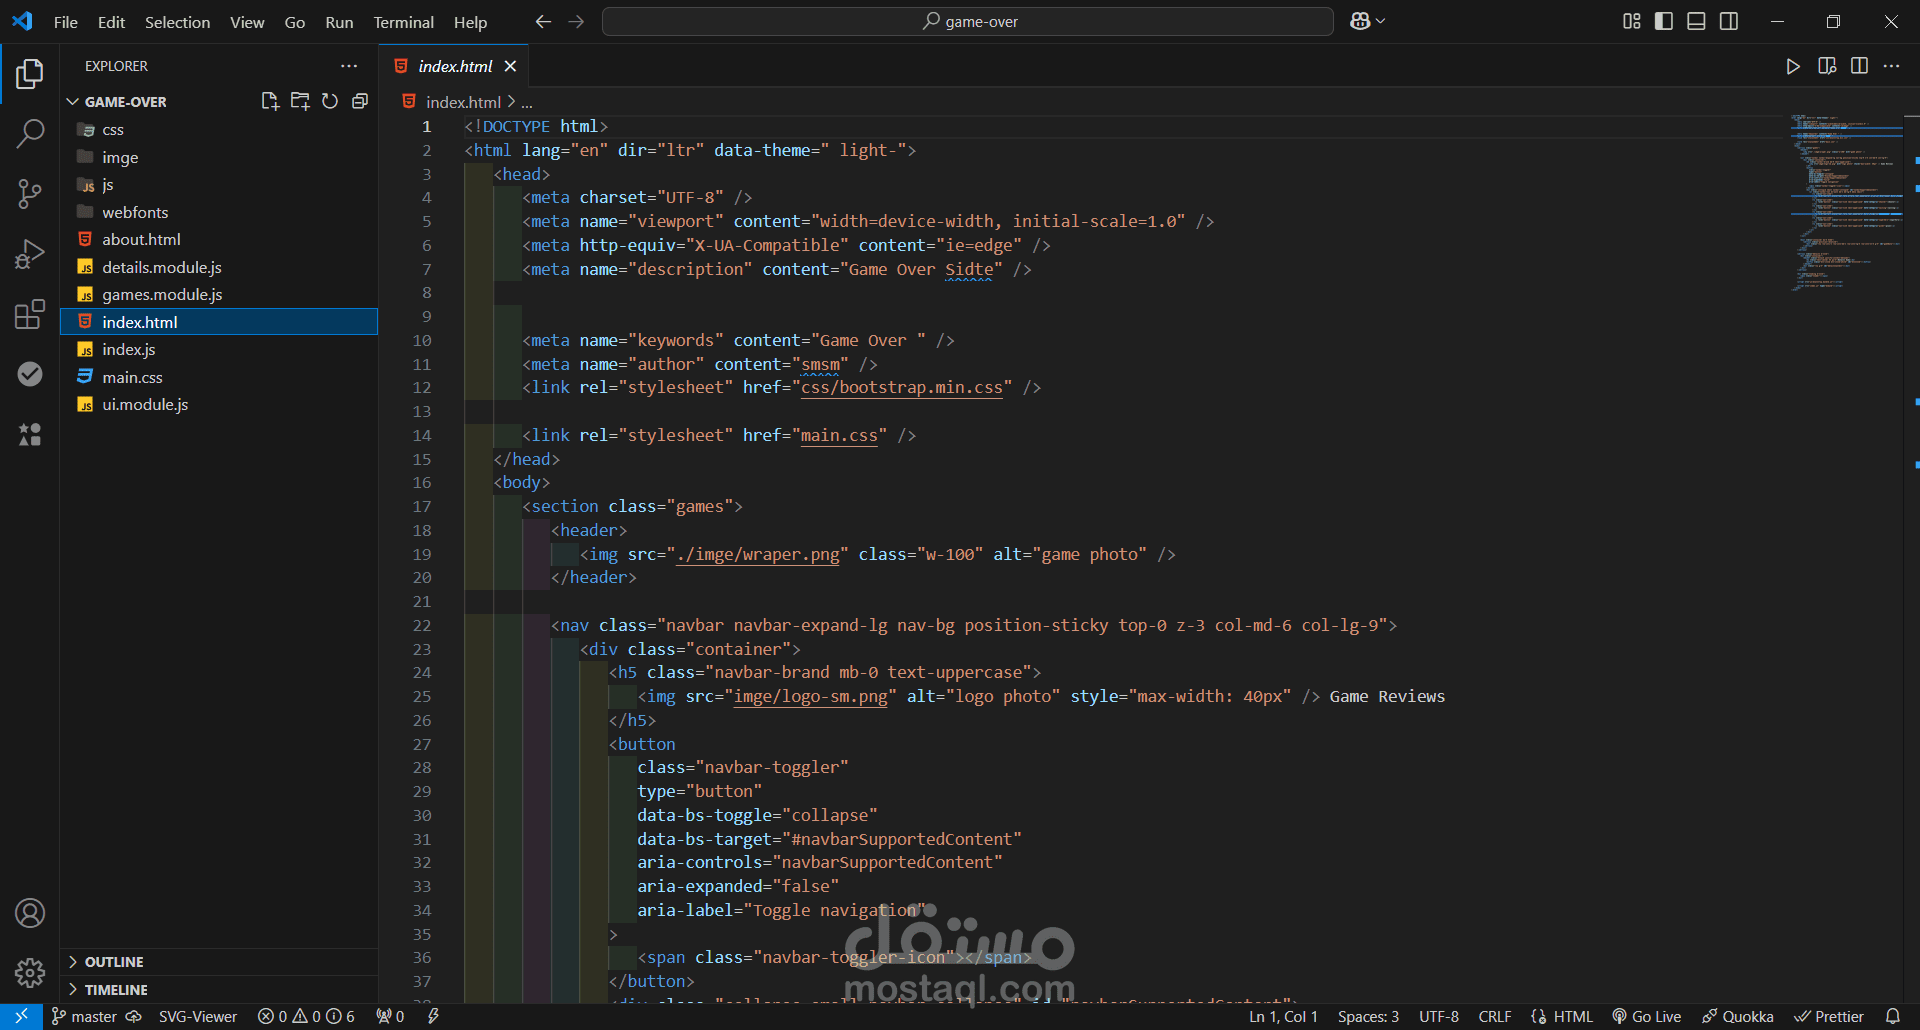Open the Explorer view in activity bar
Image resolution: width=1920 pixels, height=1030 pixels.
pyautogui.click(x=30, y=73)
